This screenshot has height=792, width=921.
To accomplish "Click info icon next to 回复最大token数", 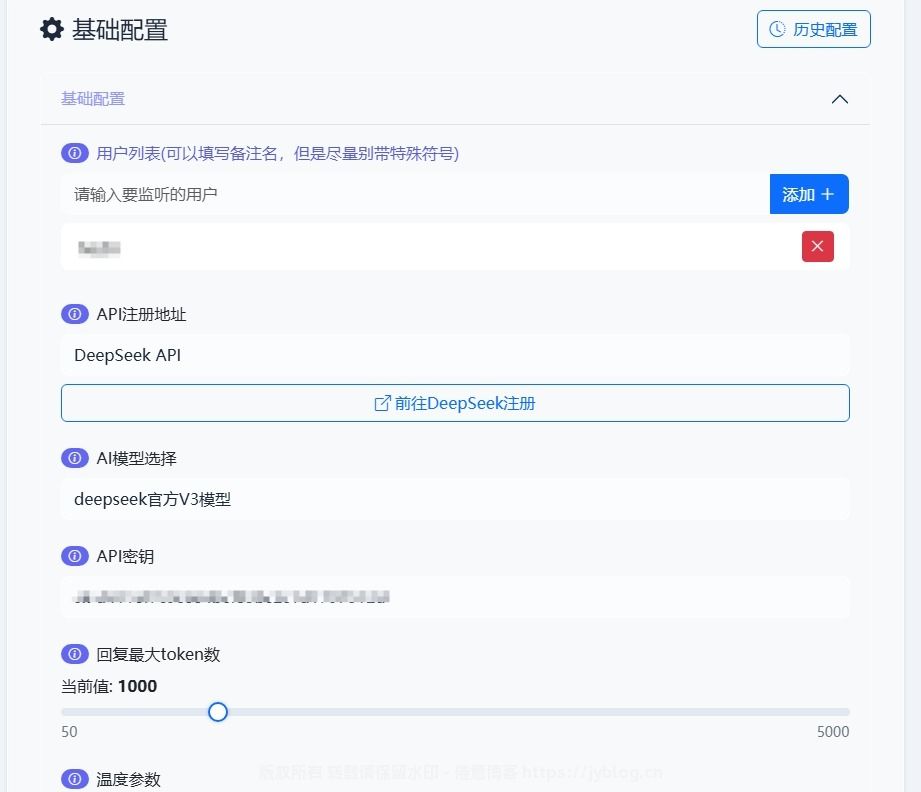I will tap(75, 654).
